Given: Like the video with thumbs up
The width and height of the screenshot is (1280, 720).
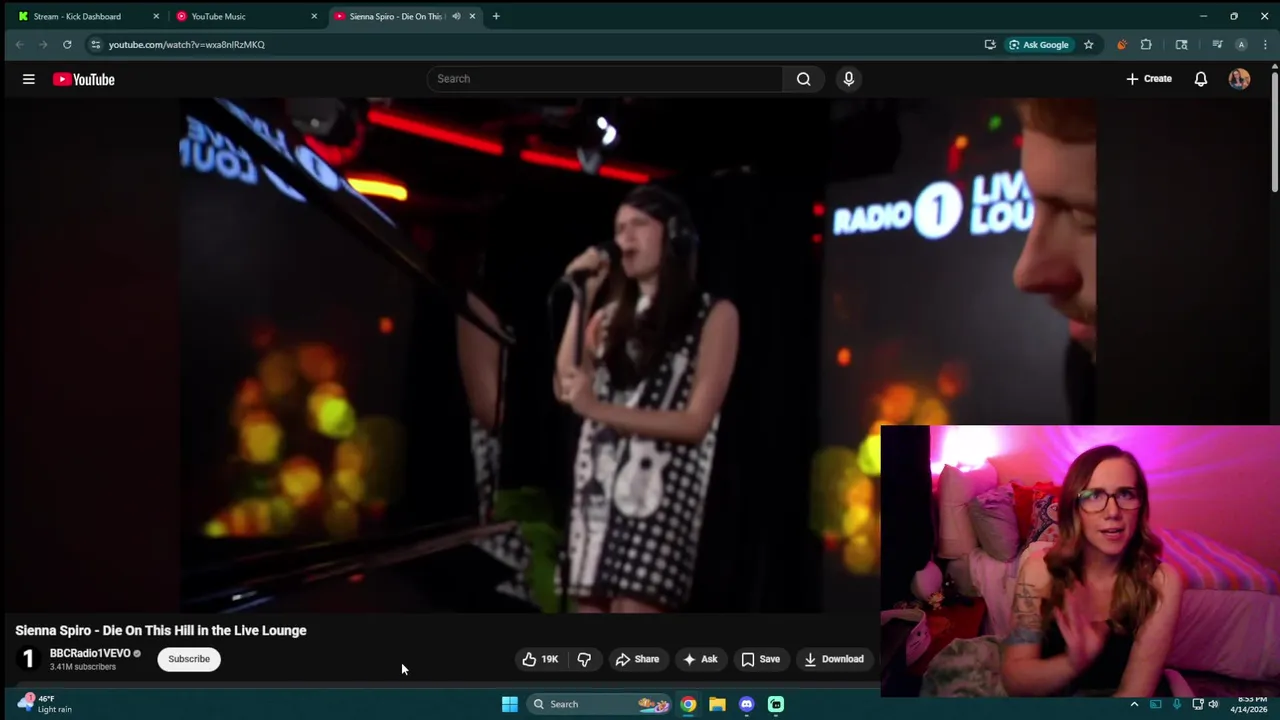Looking at the screenshot, I should pos(540,659).
